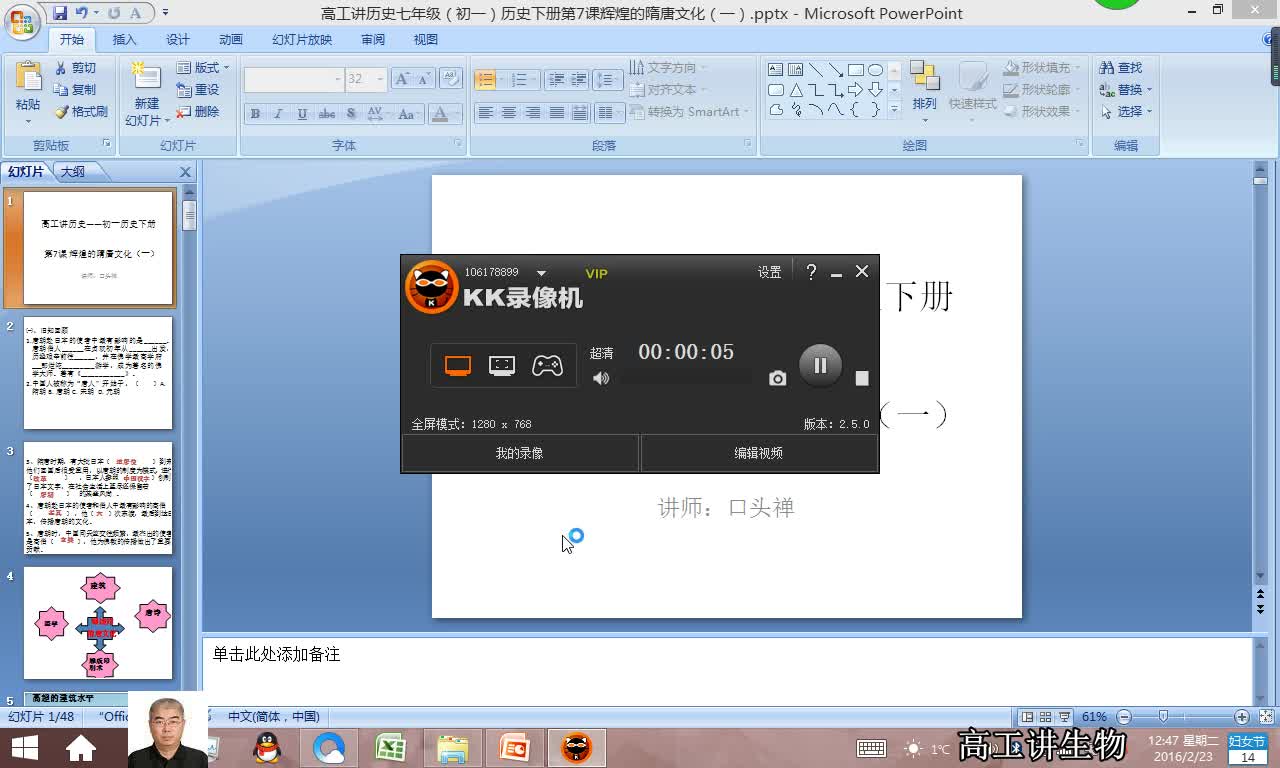Viewport: 1280px width, 768px height.
Task: Switch to the 插入 ribbon tab
Action: [x=125, y=39]
